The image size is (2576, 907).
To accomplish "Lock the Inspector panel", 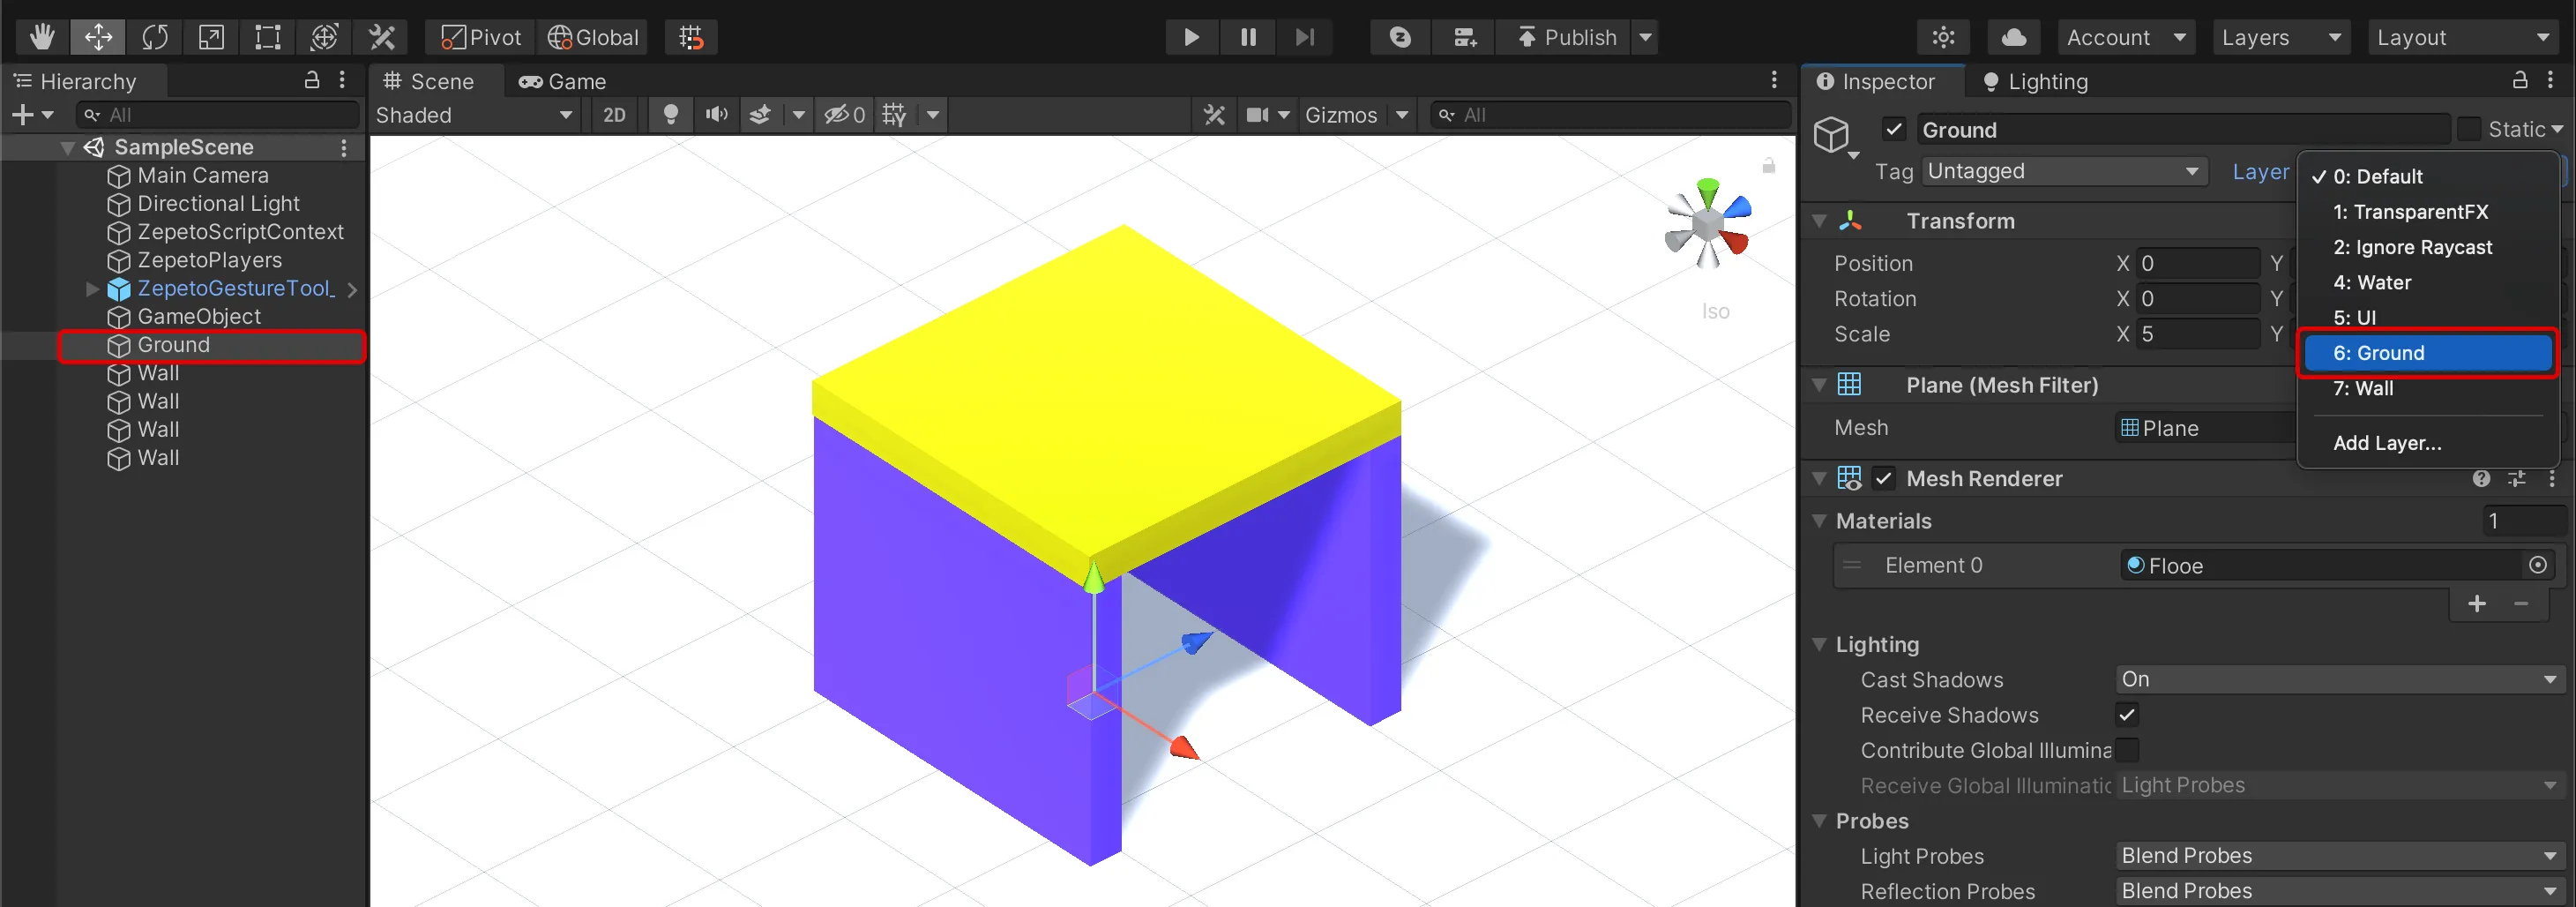I will tap(2520, 80).
